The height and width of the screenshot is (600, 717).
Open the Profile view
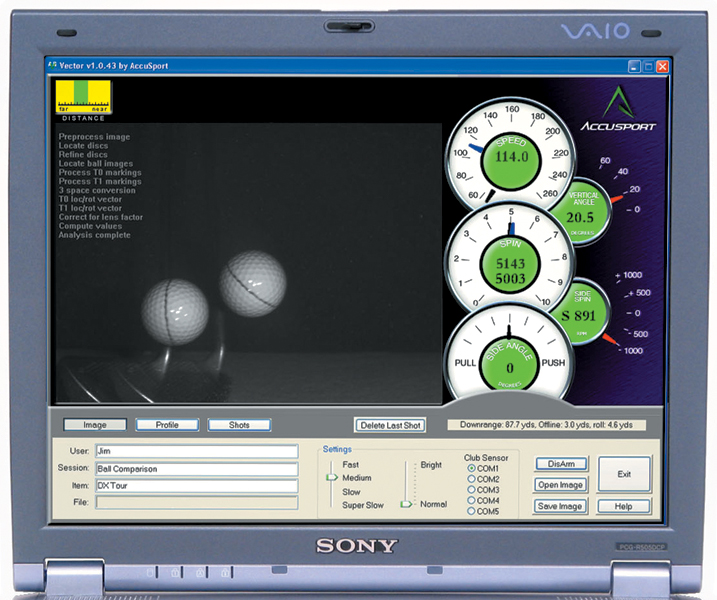click(167, 425)
